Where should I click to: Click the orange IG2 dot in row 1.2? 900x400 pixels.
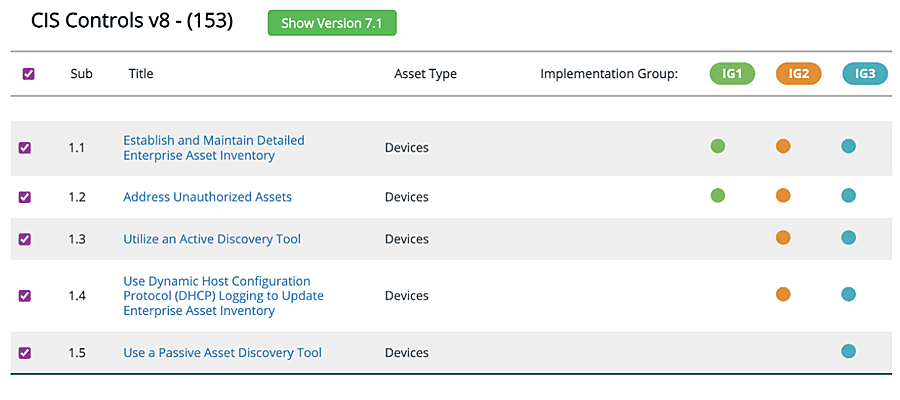783,196
